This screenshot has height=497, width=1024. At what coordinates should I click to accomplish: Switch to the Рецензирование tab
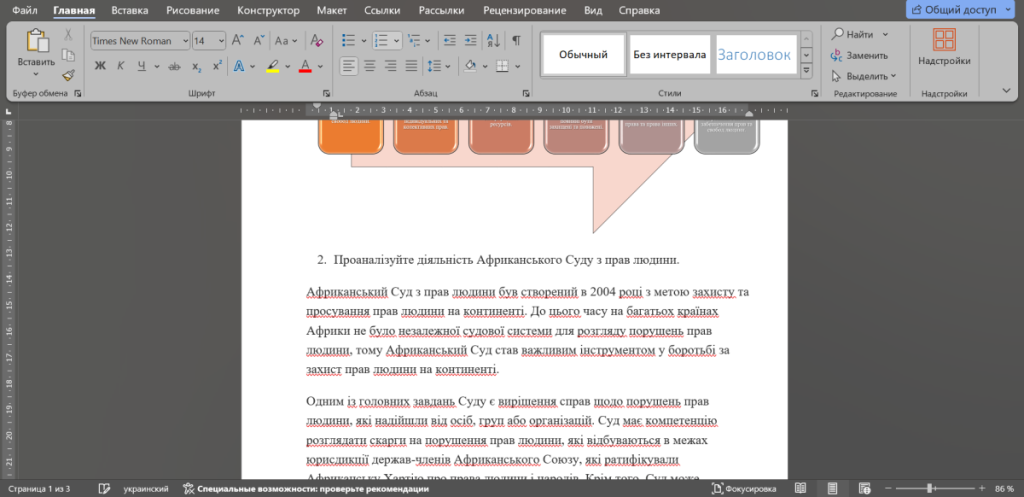tap(527, 11)
